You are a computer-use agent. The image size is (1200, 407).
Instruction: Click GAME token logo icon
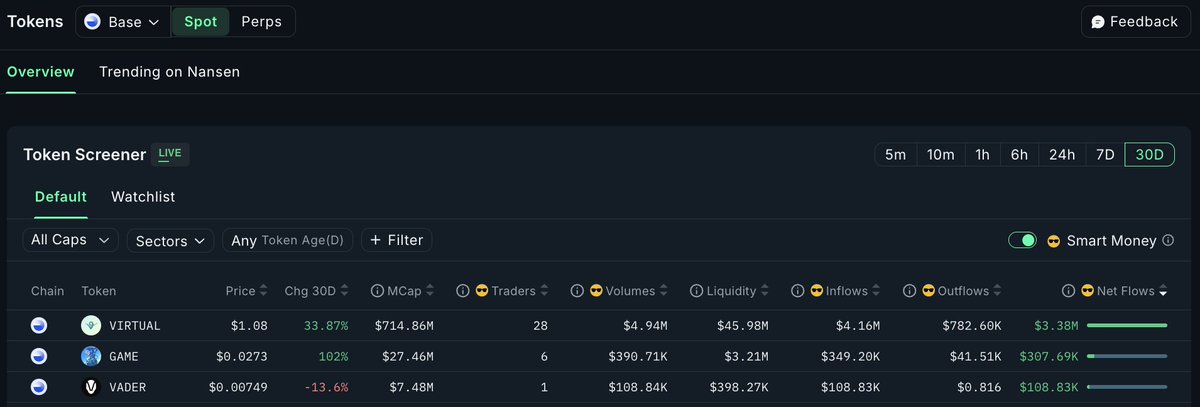91,355
